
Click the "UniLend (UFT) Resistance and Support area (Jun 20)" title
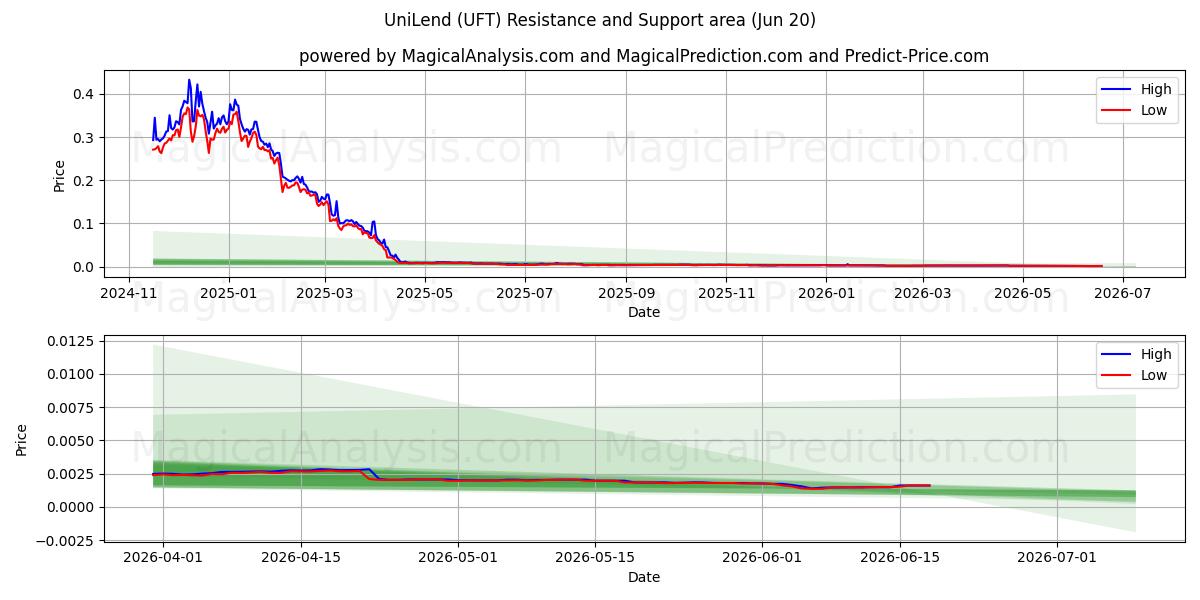coord(600,20)
